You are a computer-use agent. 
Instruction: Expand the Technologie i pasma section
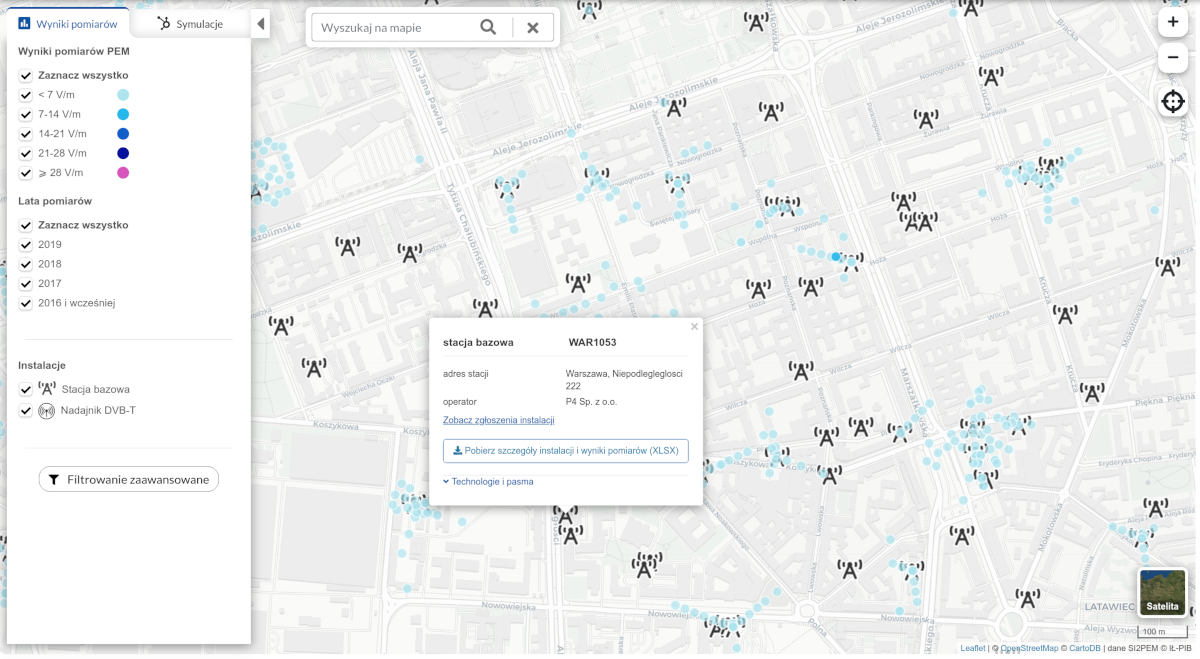[x=488, y=481]
